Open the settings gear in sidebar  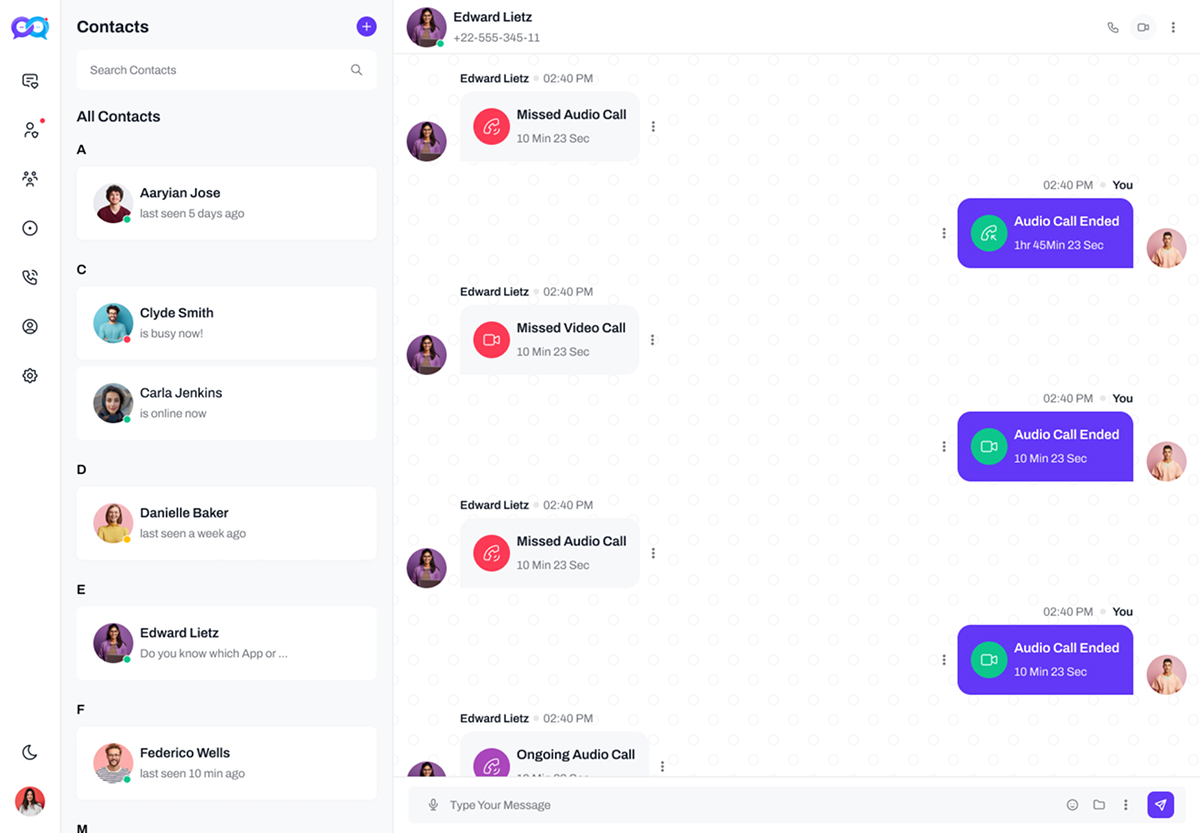(x=30, y=375)
